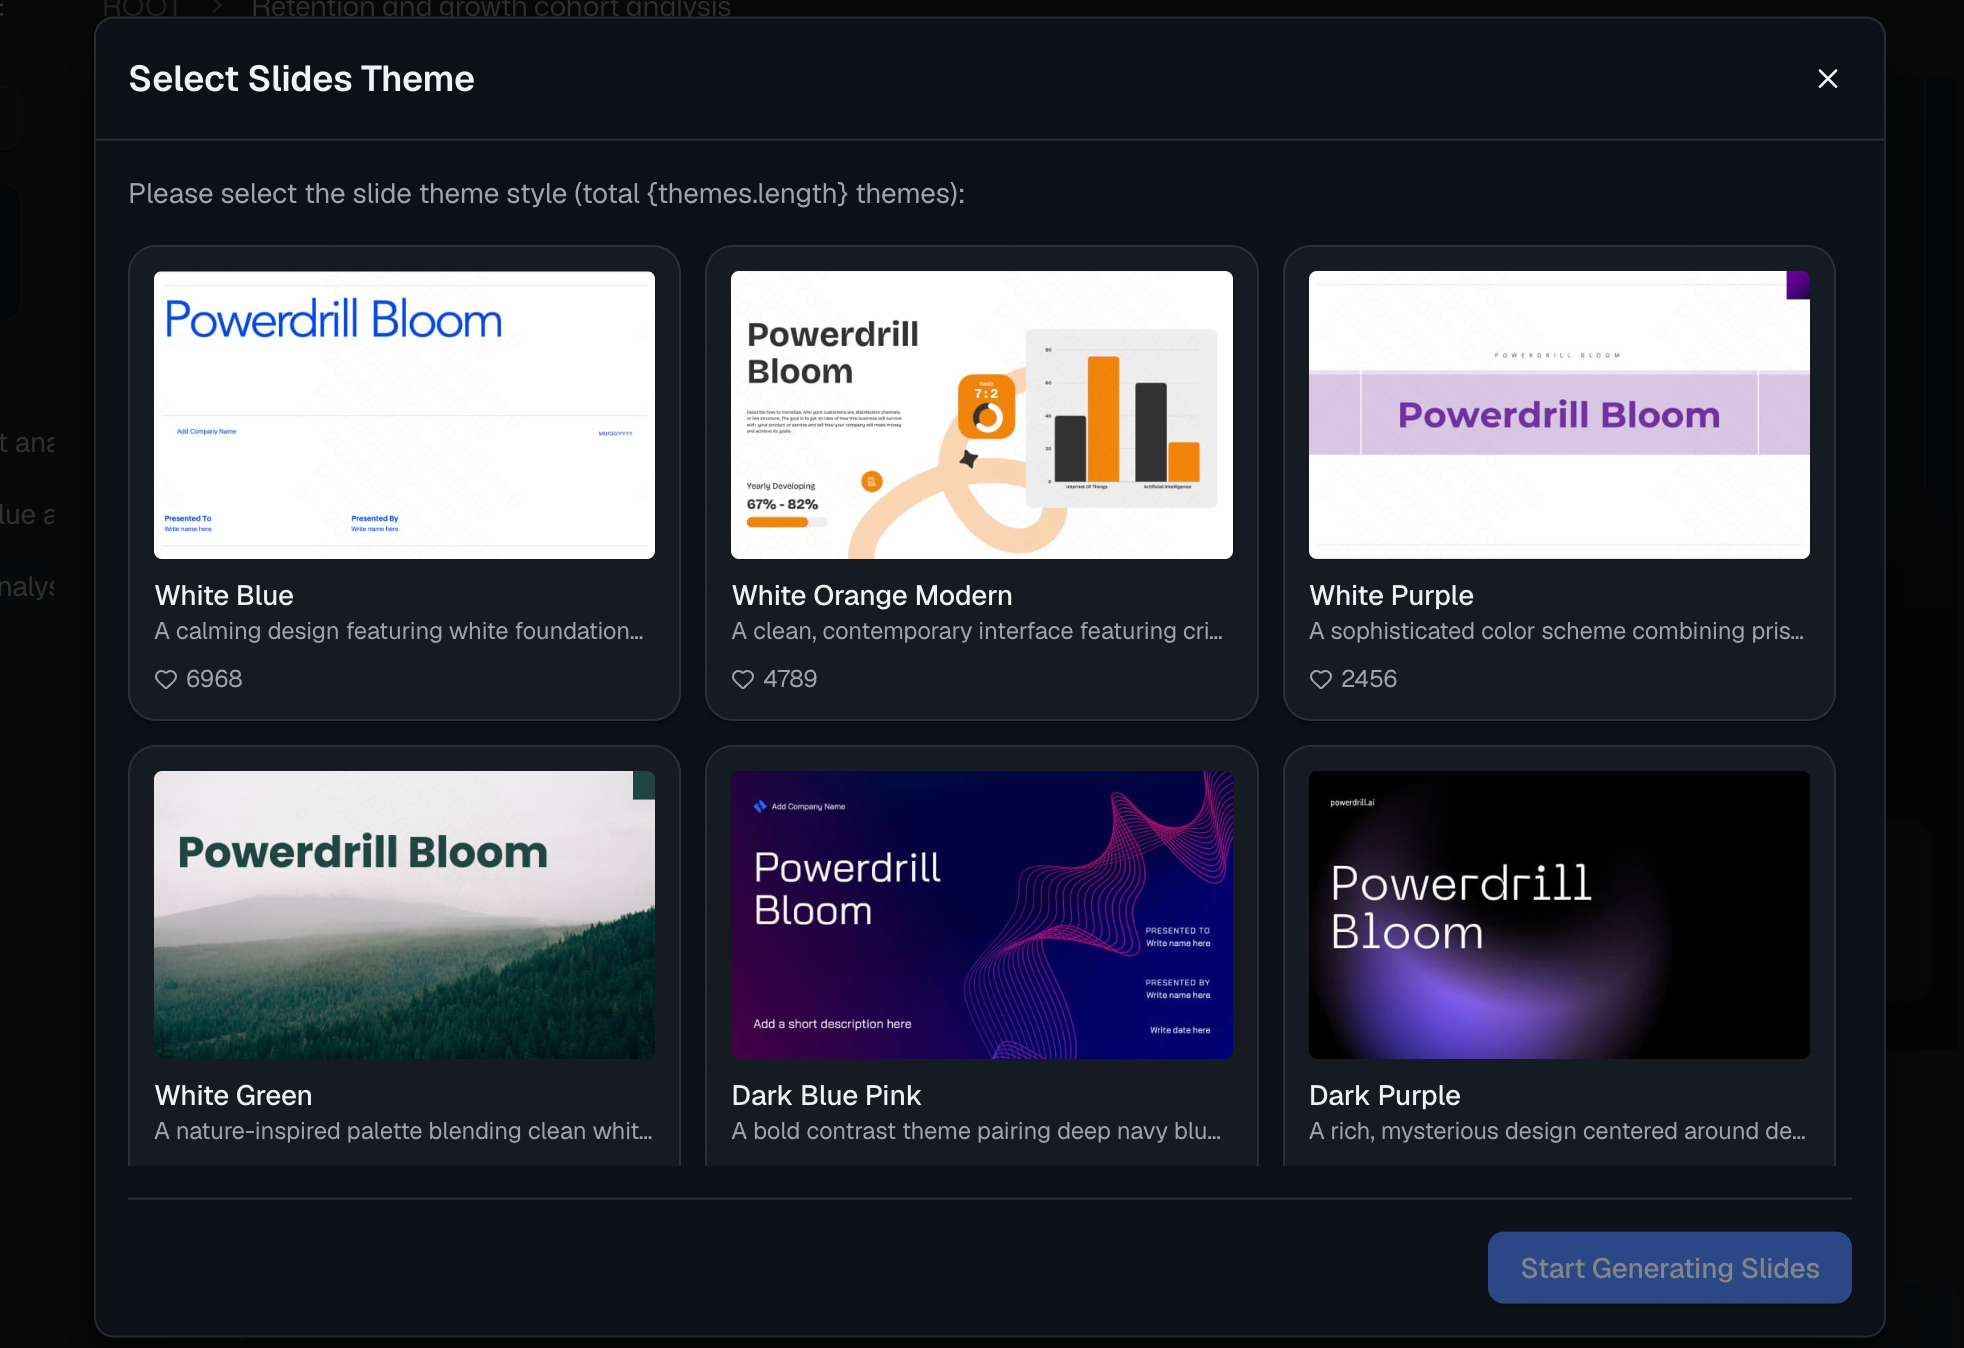Like the White Blue theme heart icon
1964x1348 pixels.
(x=166, y=679)
